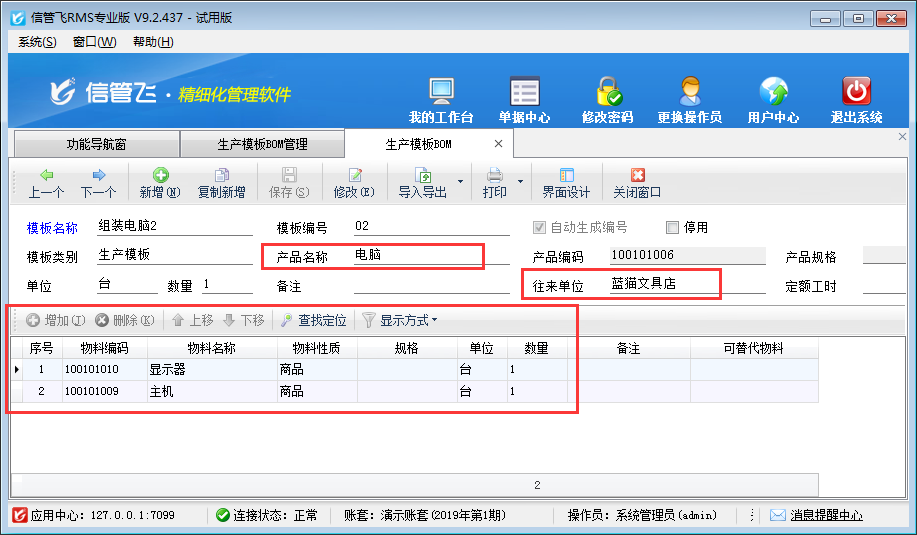Viewport: 917px width, 535px height.
Task: Click the Change Password (修改密码) icon
Action: point(607,100)
